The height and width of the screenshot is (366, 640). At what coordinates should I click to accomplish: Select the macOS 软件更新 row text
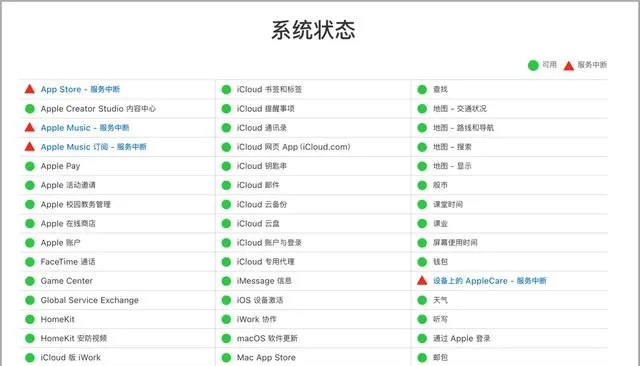pyautogui.click(x=267, y=338)
